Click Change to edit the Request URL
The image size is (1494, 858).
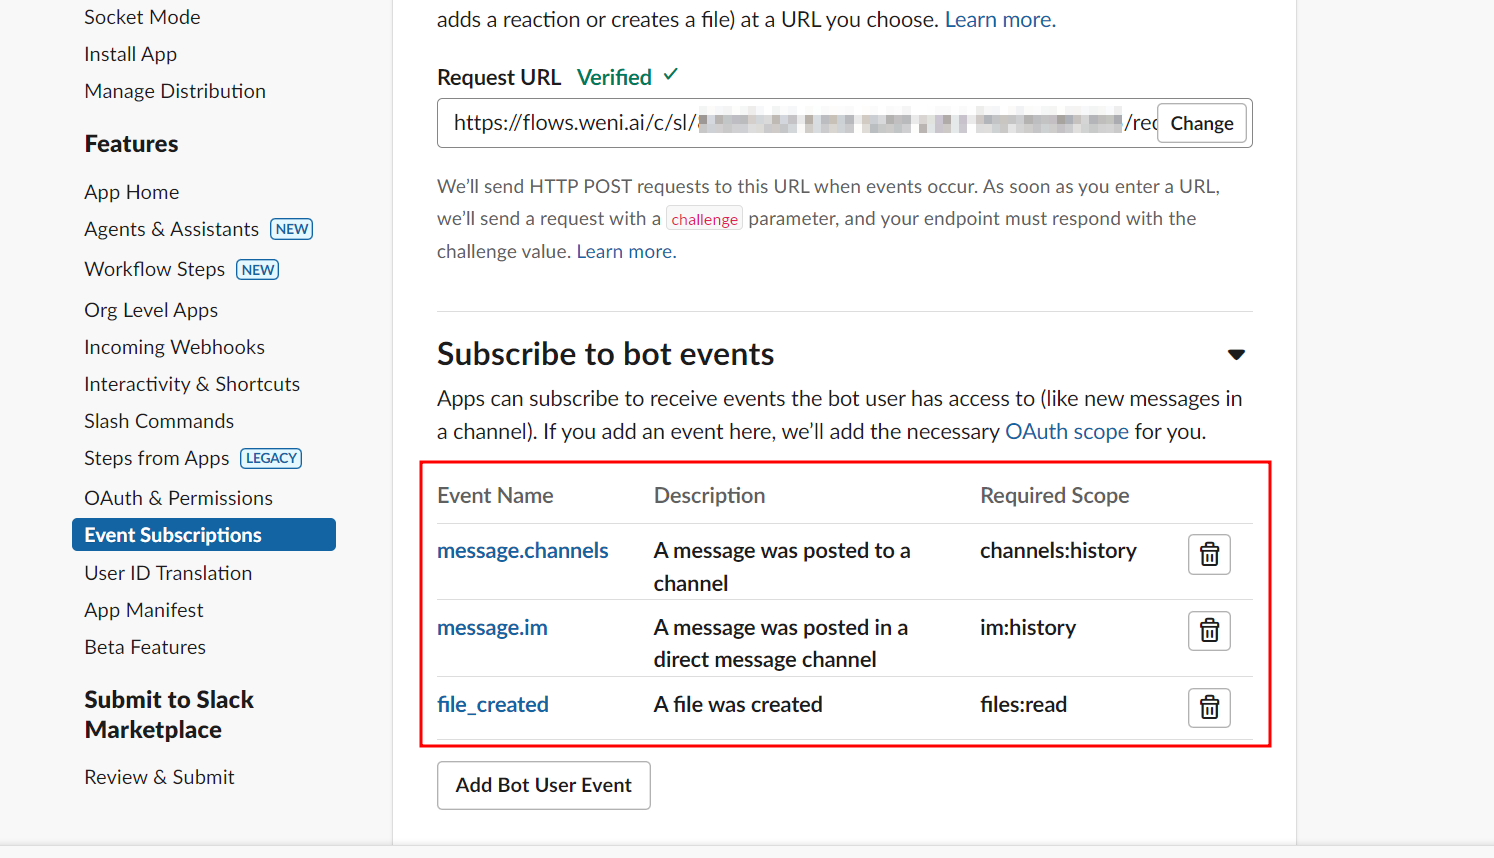click(1201, 122)
